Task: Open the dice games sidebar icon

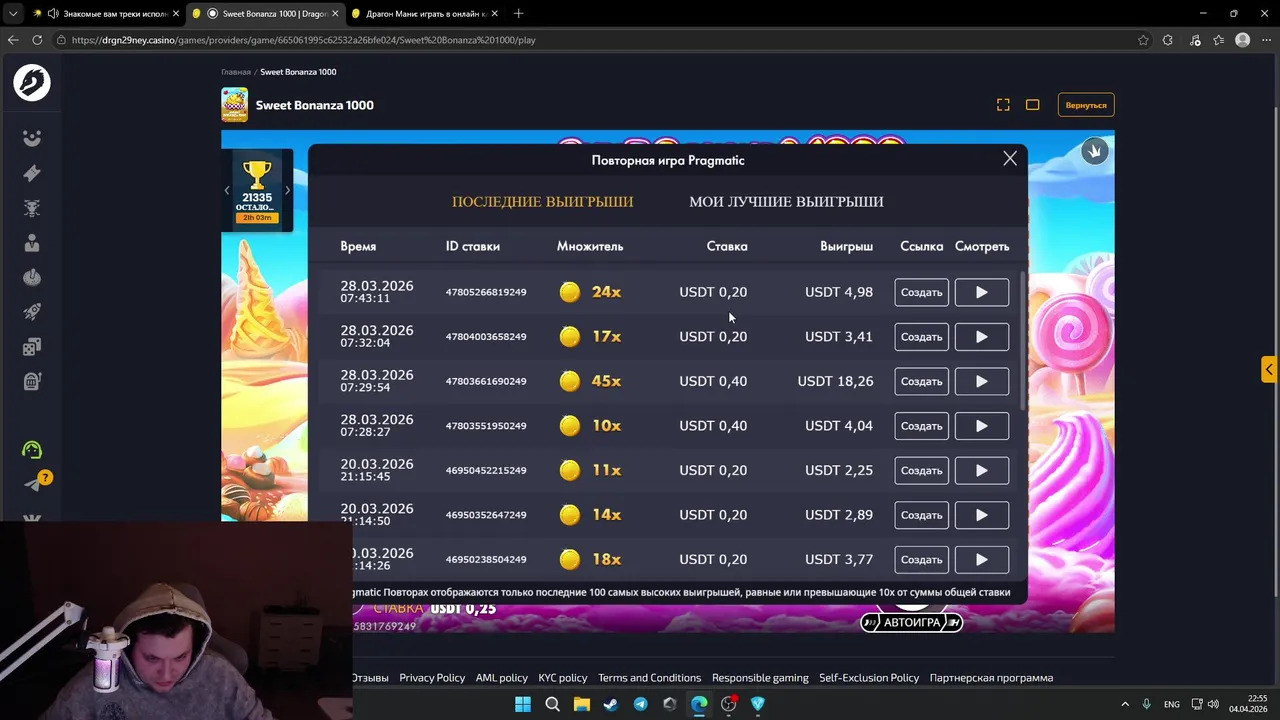Action: click(32, 347)
